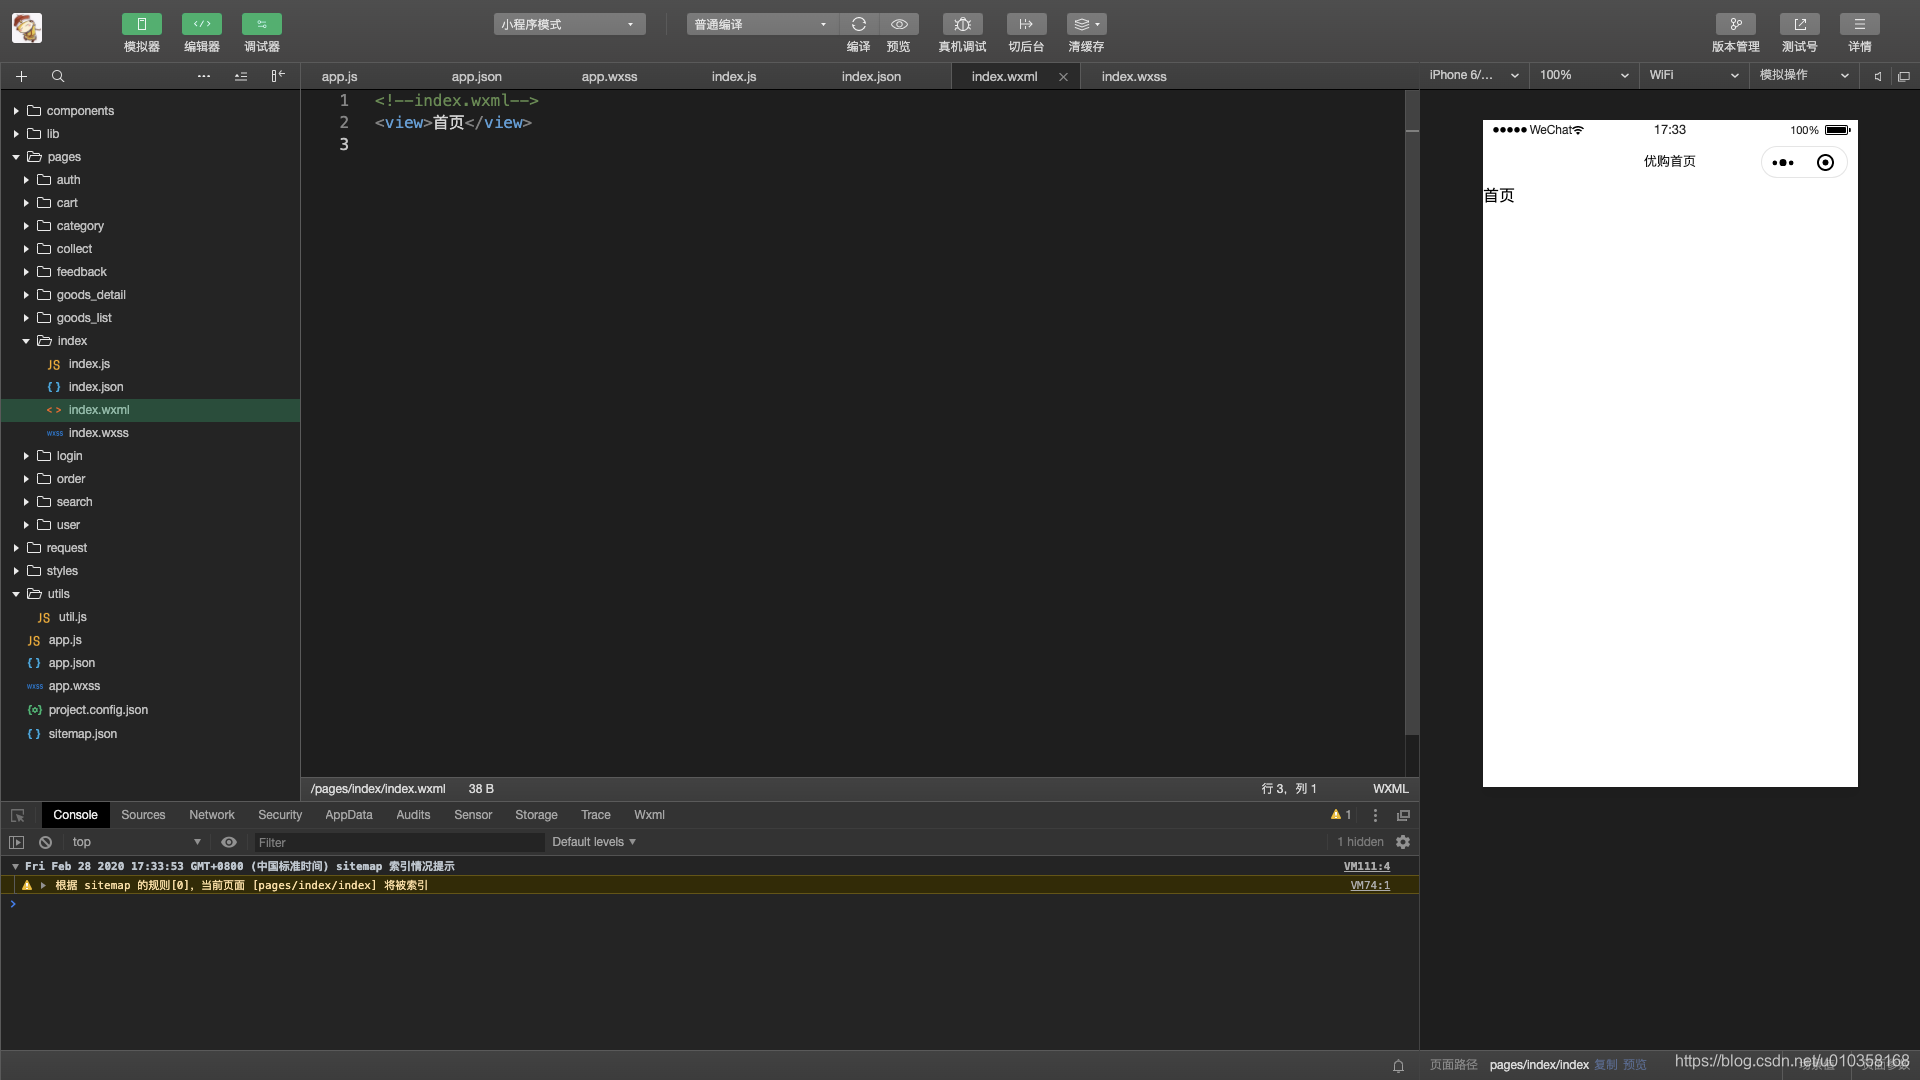Open the iPhone 6 device dropdown
1920x1080 pixels.
click(1473, 75)
